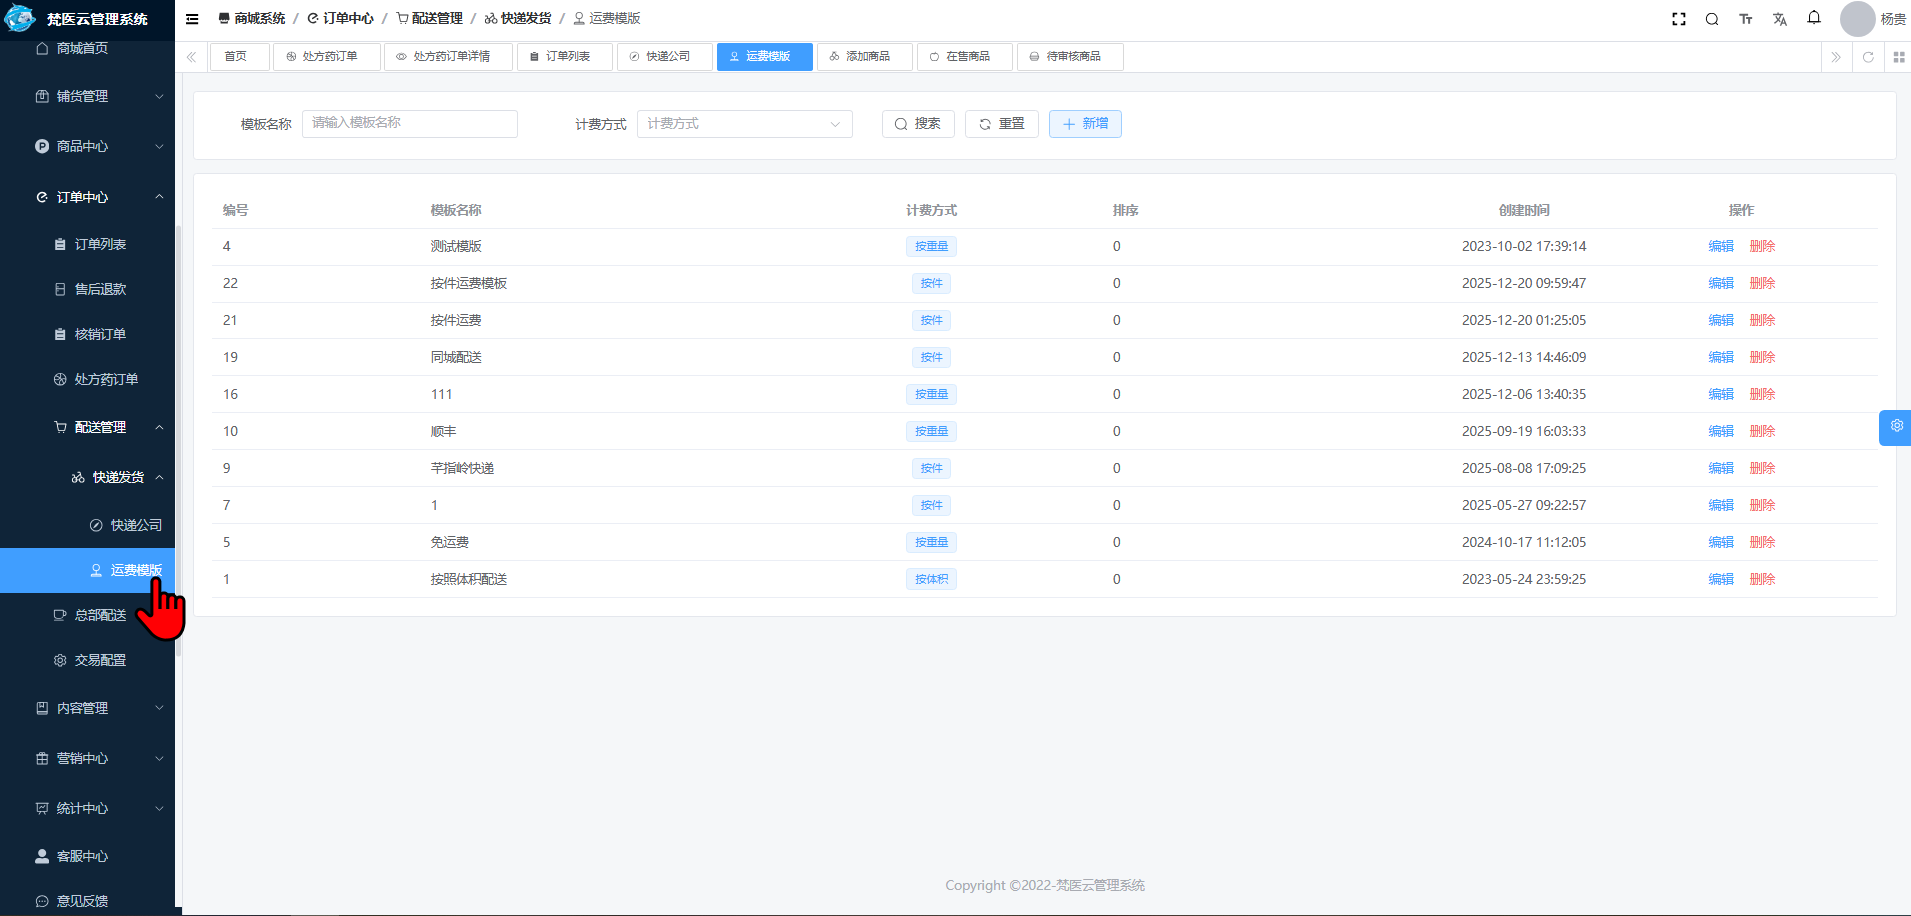Viewport: 1911px width, 916px height.
Task: Focus the 模板名称 search input field
Action: 409,124
